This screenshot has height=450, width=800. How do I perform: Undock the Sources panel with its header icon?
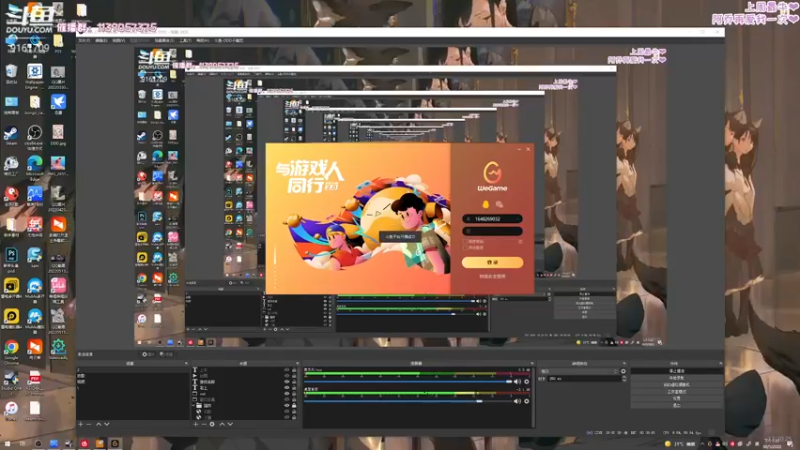(x=297, y=363)
